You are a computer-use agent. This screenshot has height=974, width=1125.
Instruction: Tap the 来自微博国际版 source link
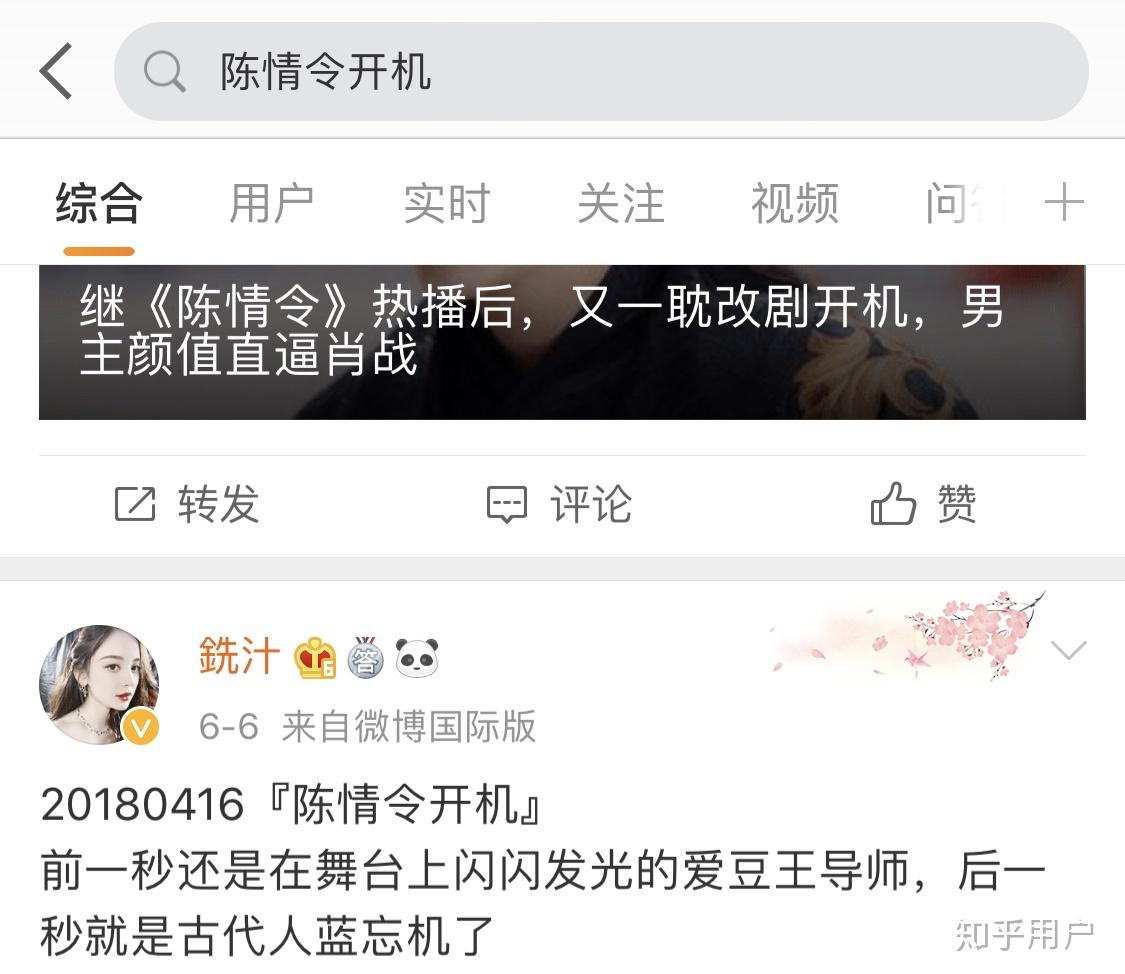click(x=409, y=726)
